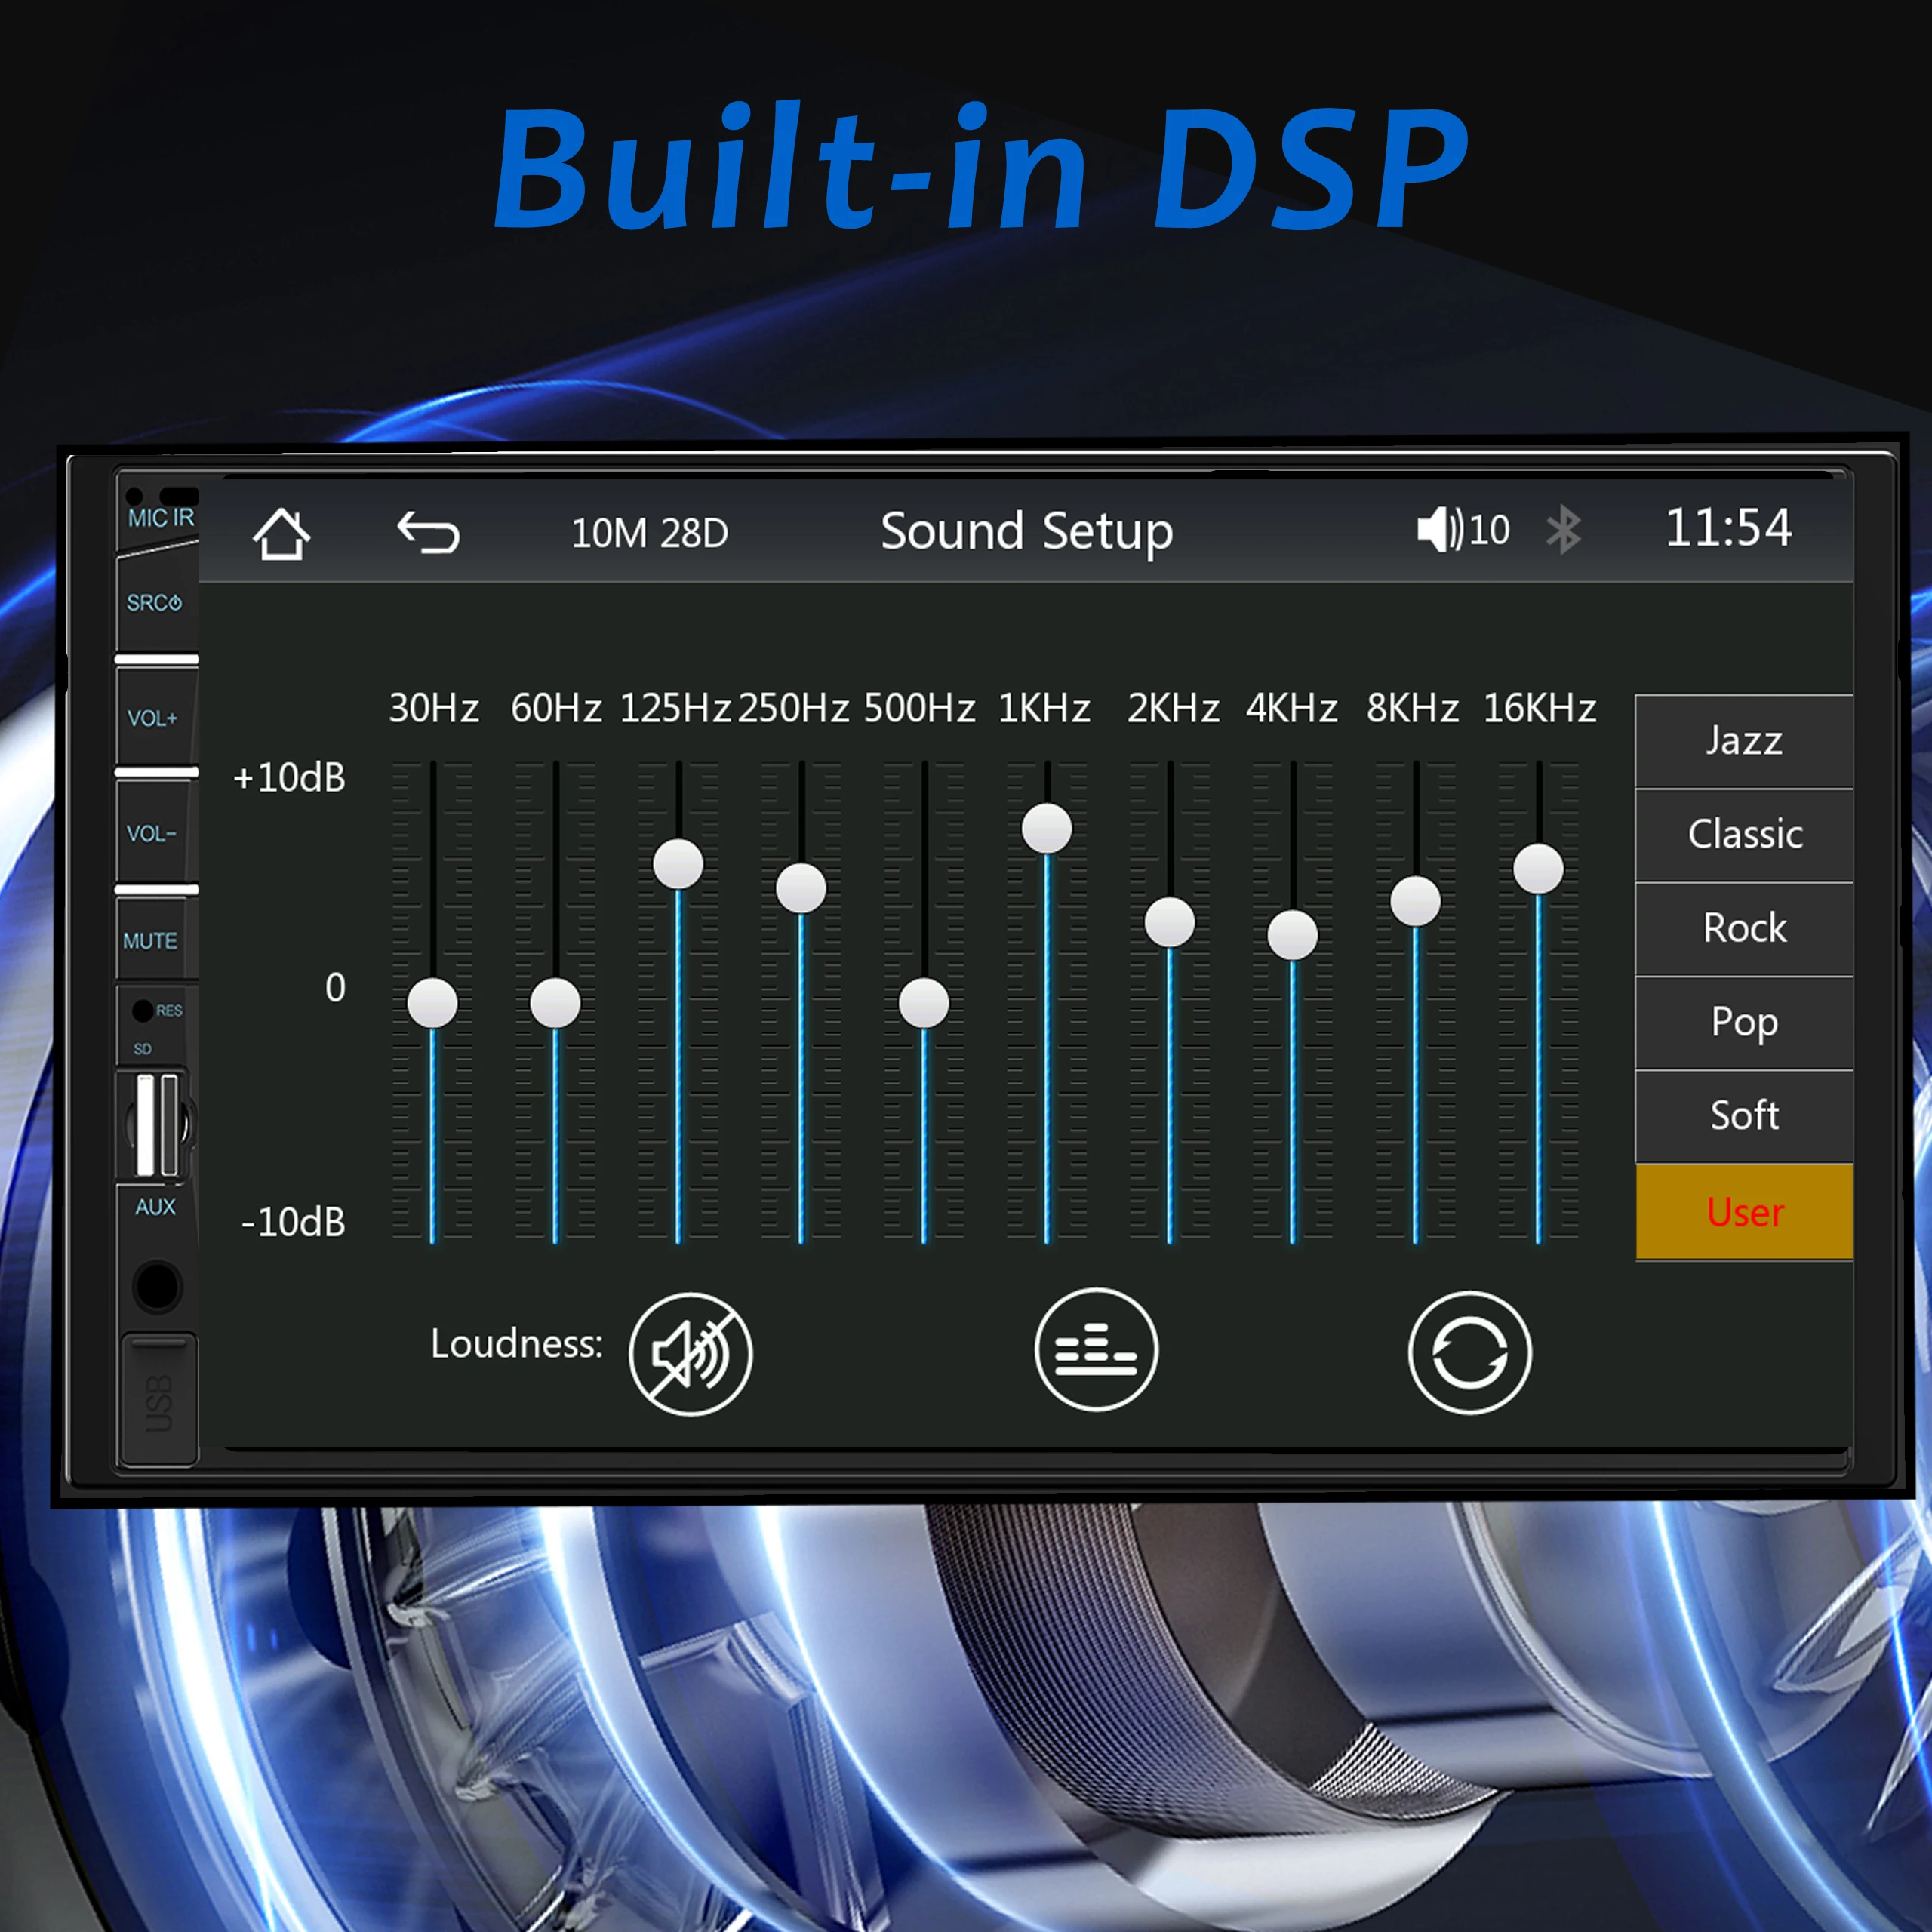
Task: Click the 0 dB scale label
Action: 335,988
